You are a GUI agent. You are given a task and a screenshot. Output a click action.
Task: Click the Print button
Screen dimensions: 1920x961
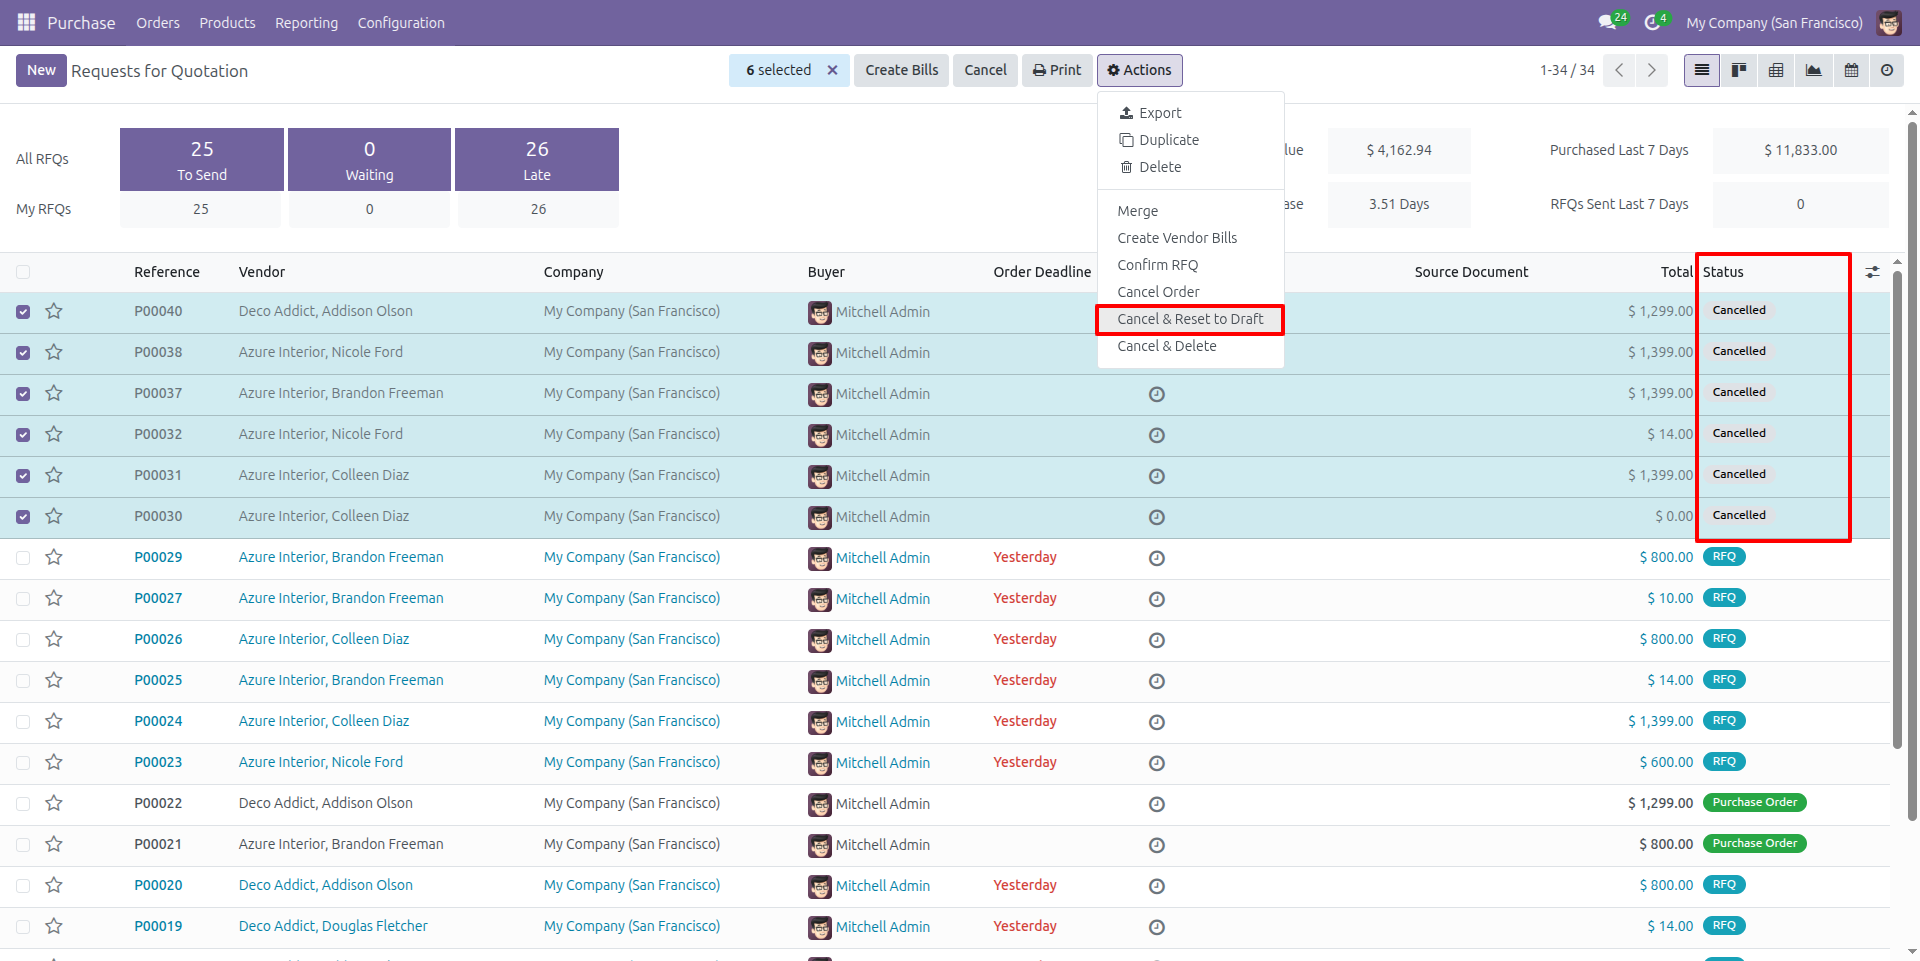(x=1057, y=70)
